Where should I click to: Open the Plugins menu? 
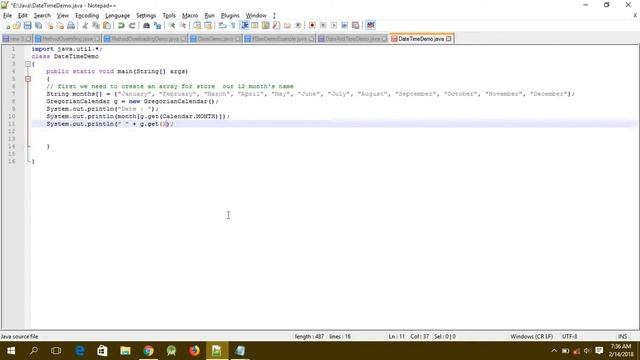point(230,16)
